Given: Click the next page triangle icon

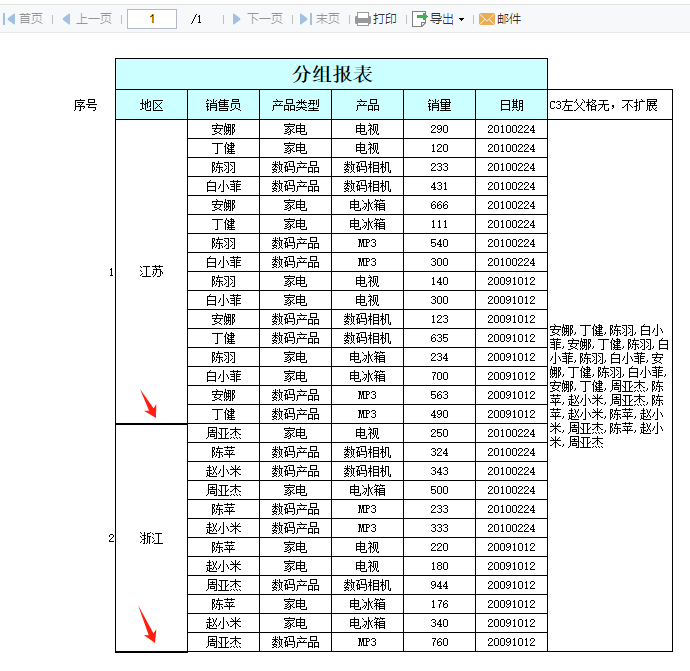Looking at the screenshot, I should point(237,19).
